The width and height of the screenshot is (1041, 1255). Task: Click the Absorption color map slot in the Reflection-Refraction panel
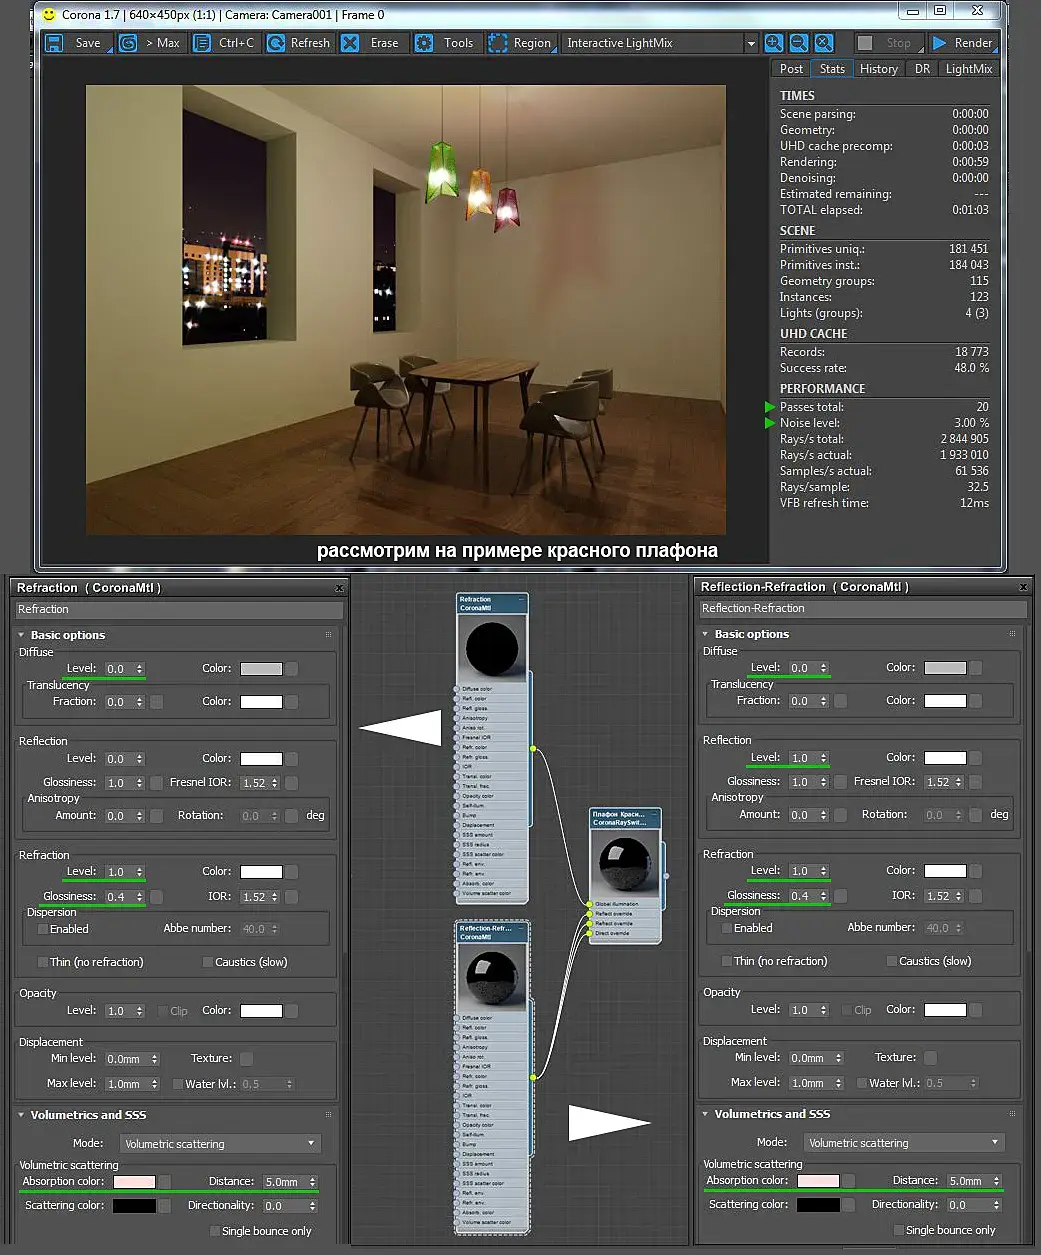coord(849,1181)
